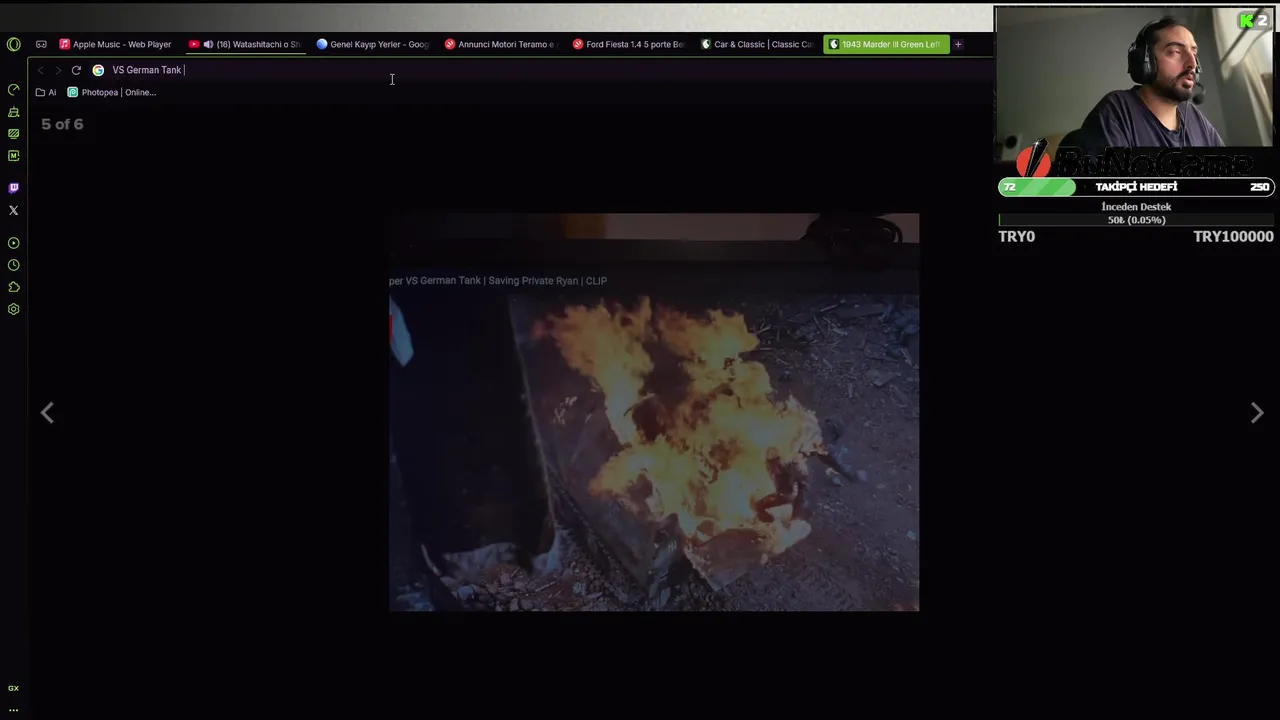Open X (Twitter) panel in sidebar
Image resolution: width=1280 pixels, height=720 pixels.
point(13,210)
